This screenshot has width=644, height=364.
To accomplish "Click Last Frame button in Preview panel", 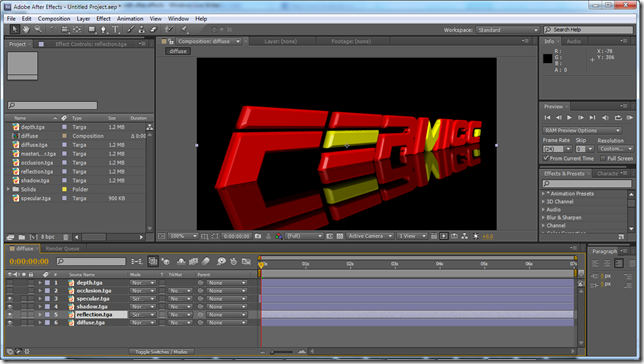I will [592, 117].
